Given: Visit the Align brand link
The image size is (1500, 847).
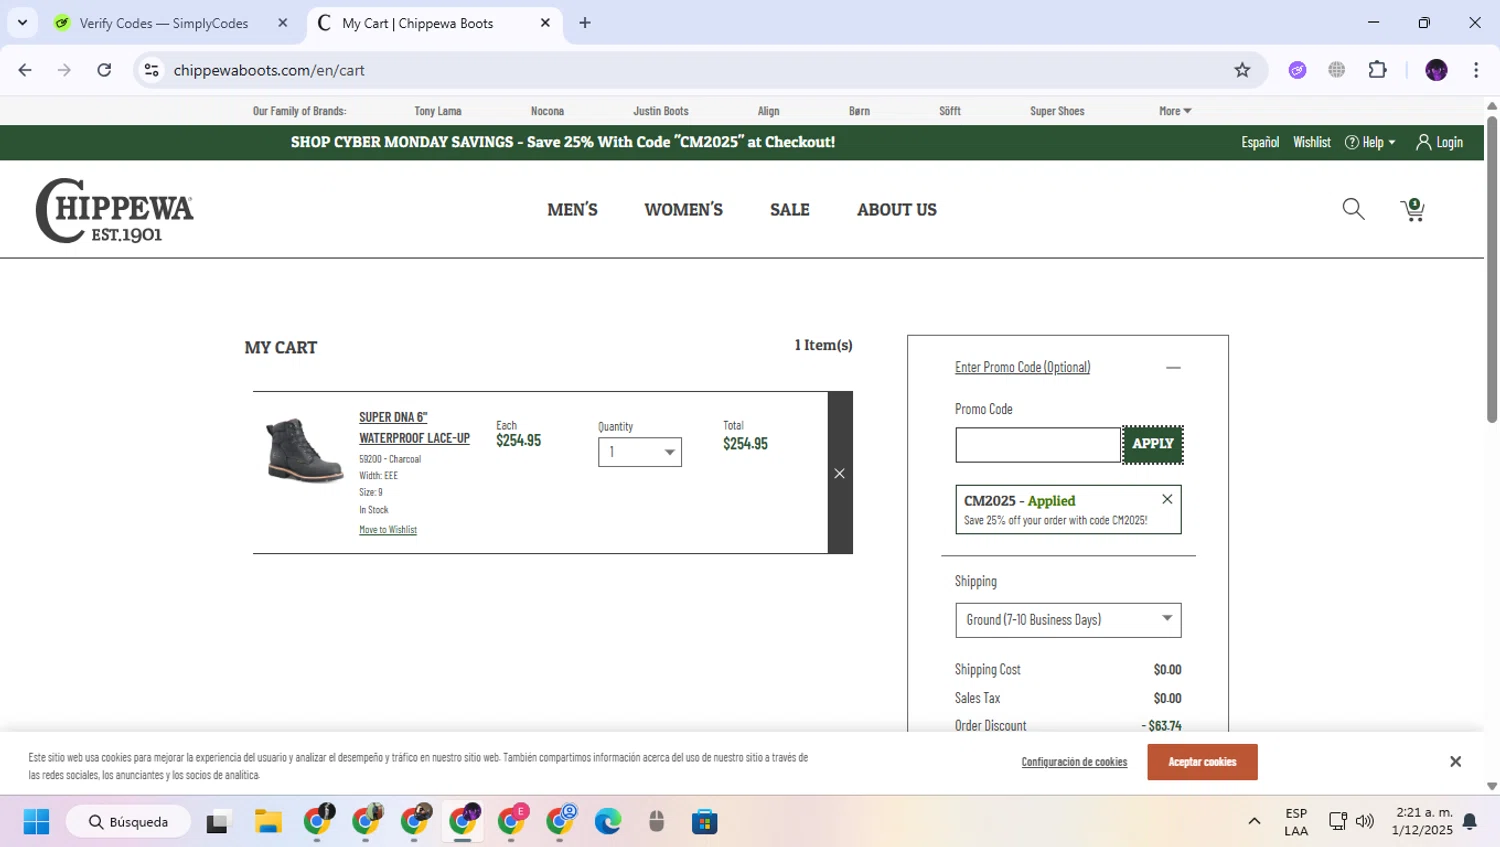Looking at the screenshot, I should [768, 111].
